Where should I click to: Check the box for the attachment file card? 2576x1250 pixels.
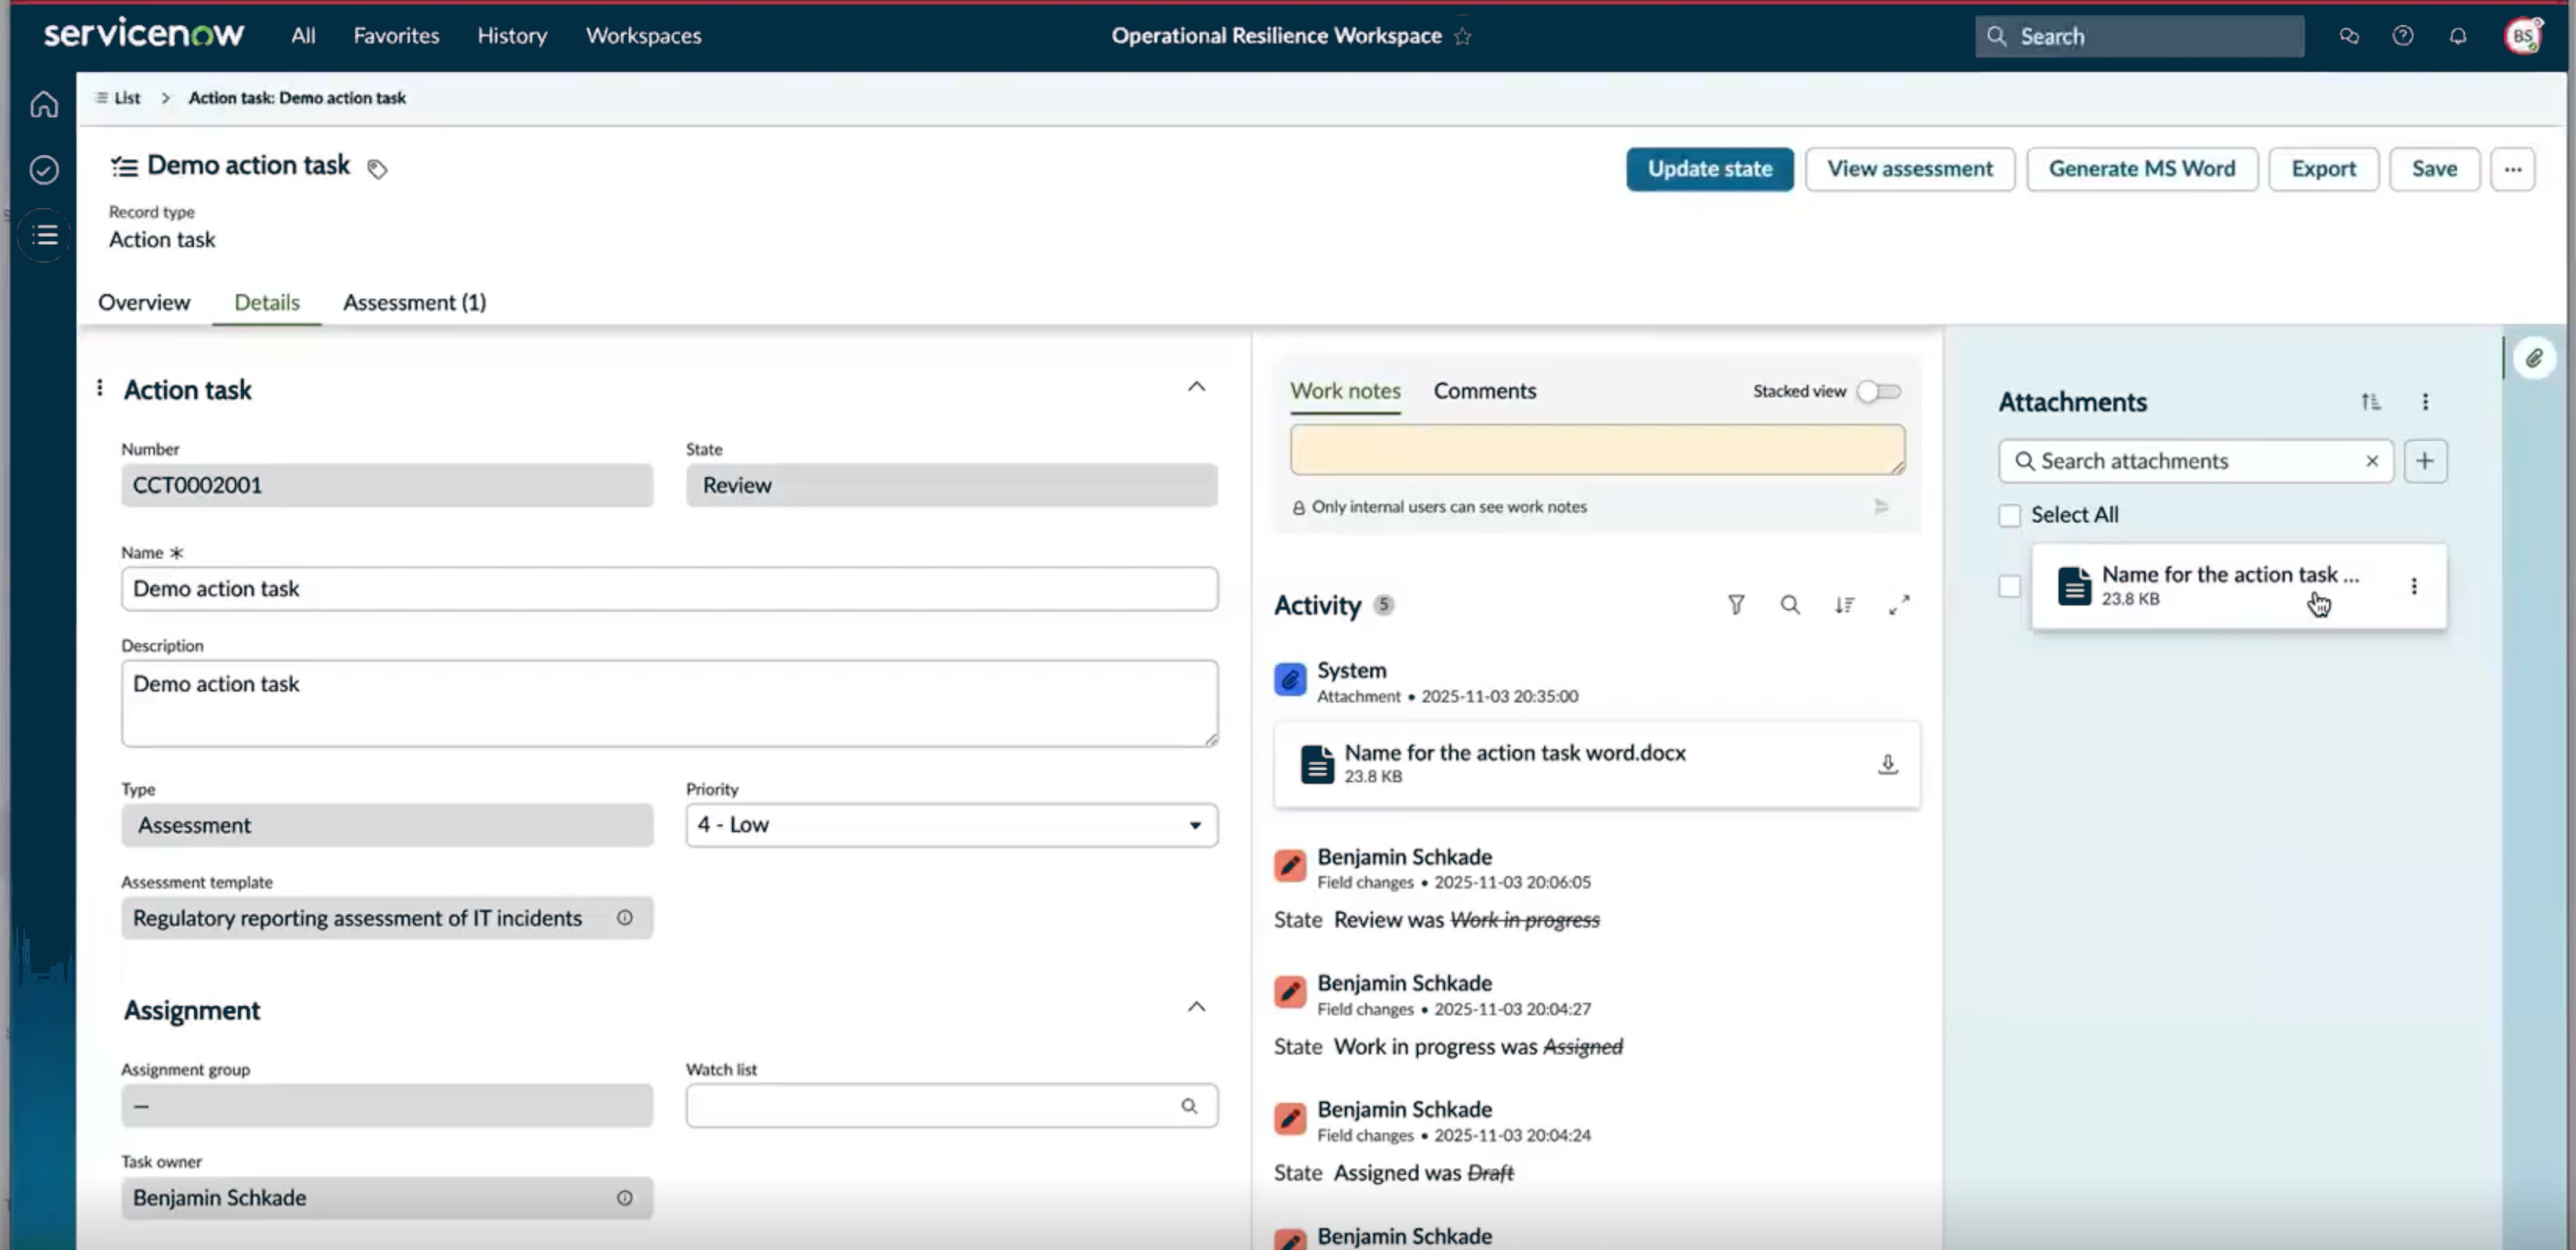click(x=2009, y=586)
